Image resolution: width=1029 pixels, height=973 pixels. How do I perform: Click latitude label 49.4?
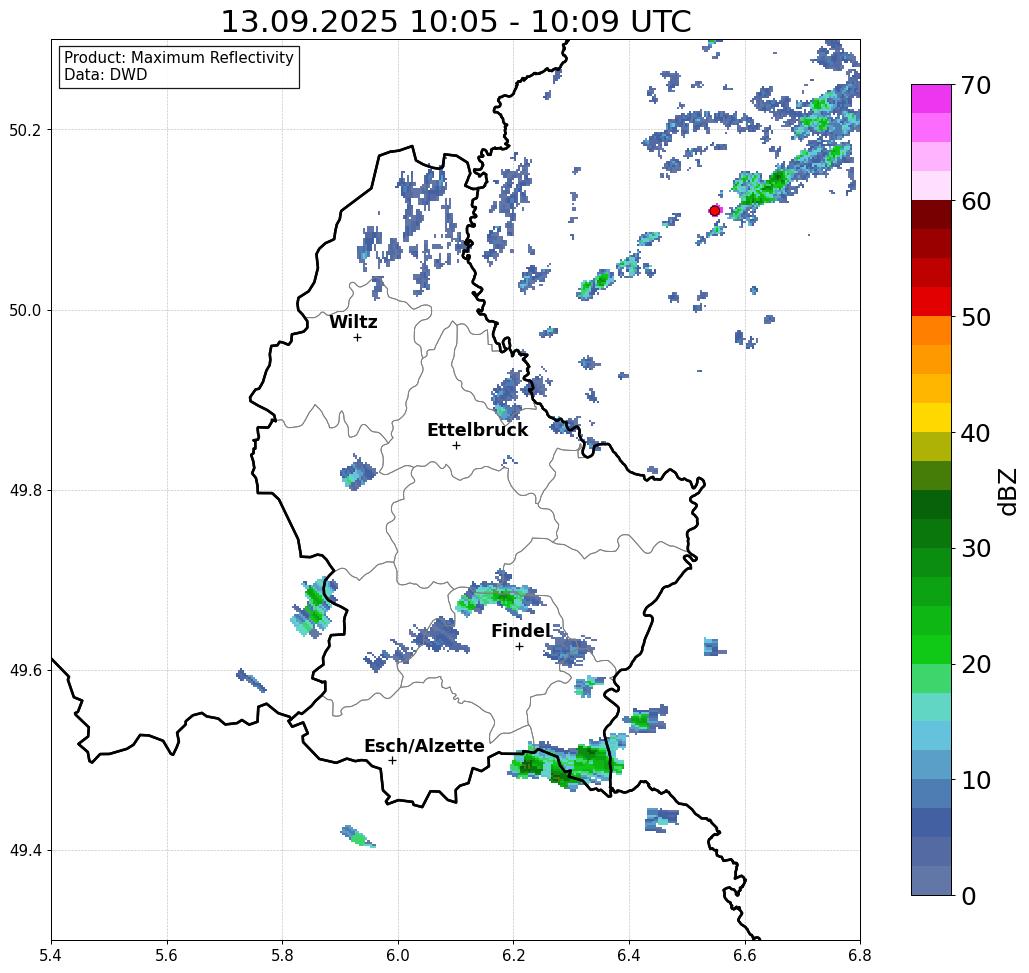click(25, 851)
